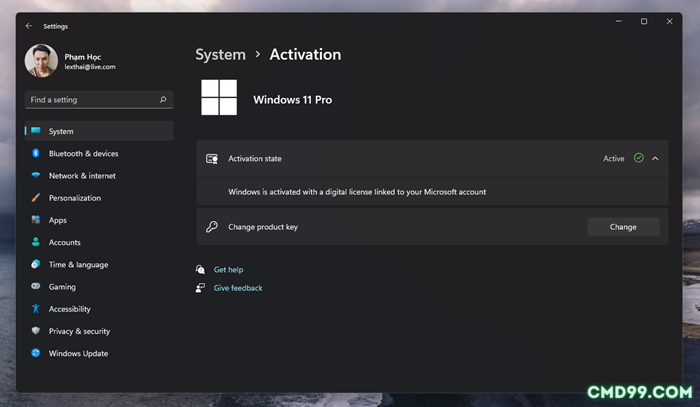This screenshot has width=700, height=407.
Task: Open the System category label
Action: click(61, 131)
